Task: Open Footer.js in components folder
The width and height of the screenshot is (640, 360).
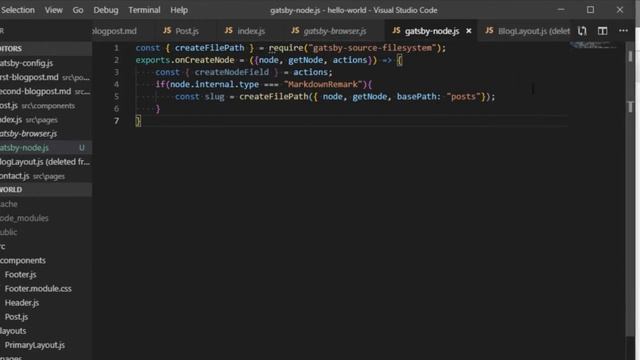Action: 46,275
